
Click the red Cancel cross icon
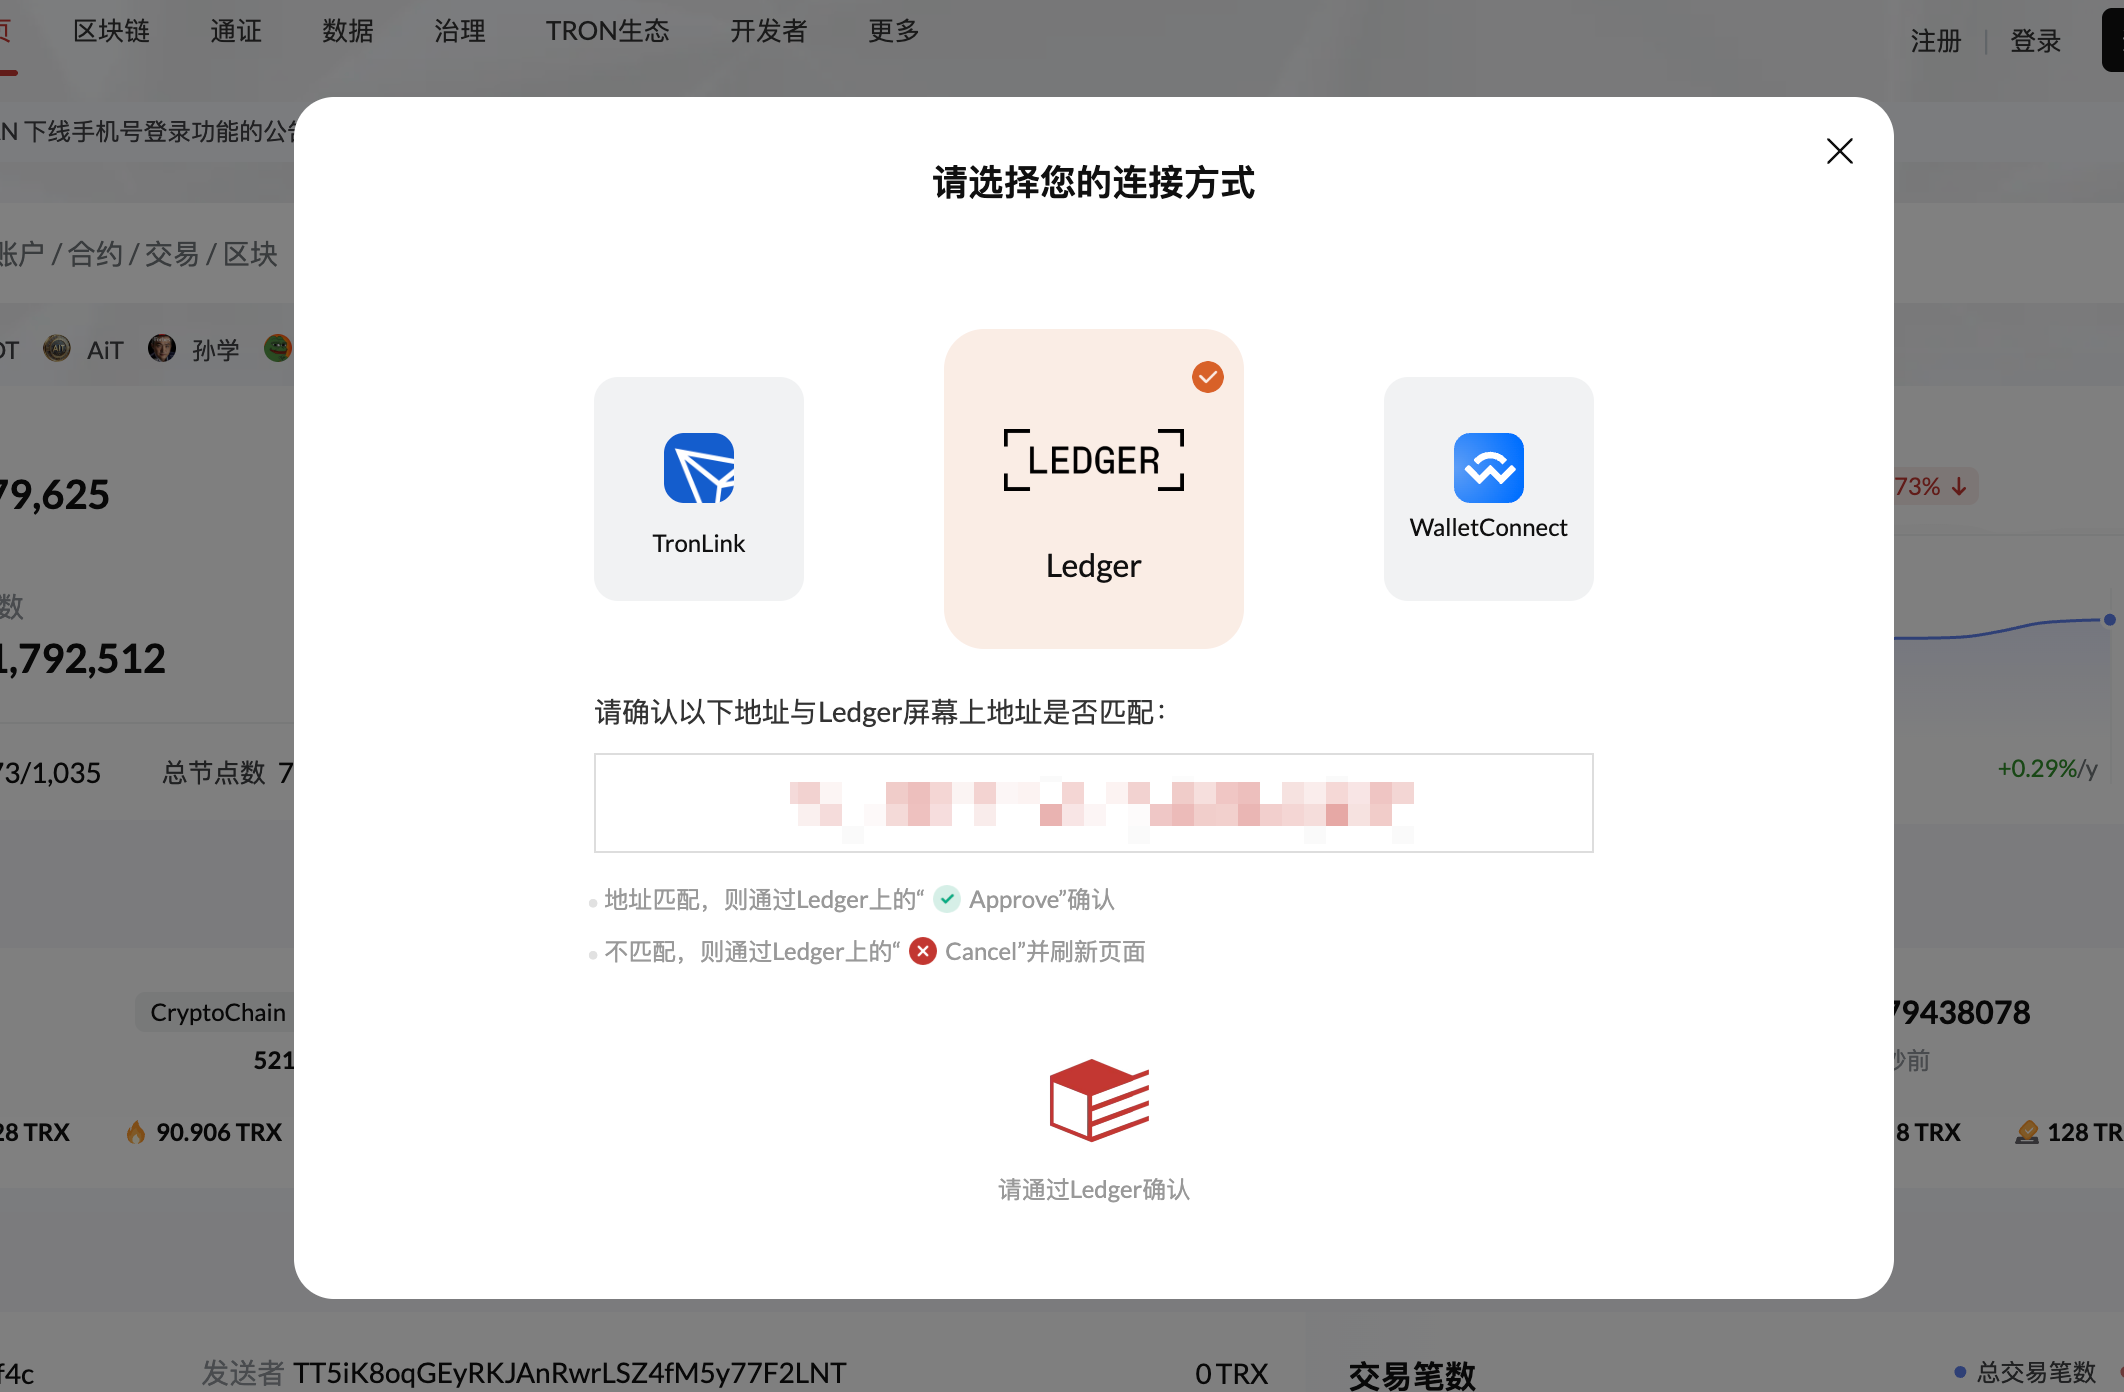point(923,951)
